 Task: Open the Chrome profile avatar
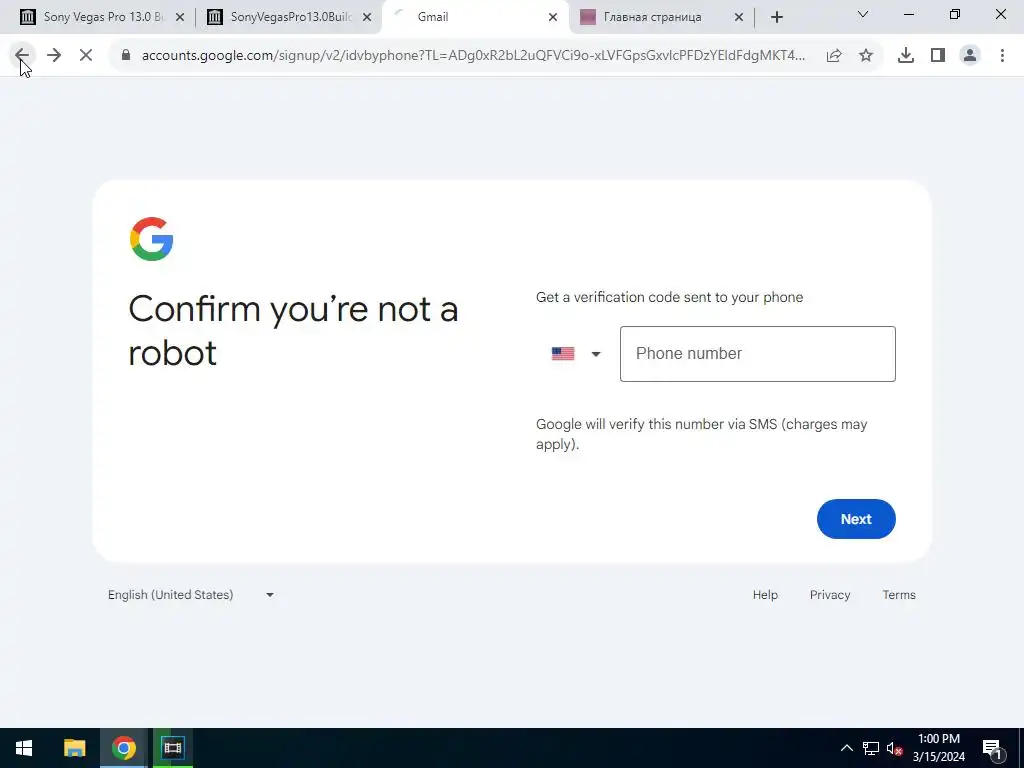pos(970,56)
